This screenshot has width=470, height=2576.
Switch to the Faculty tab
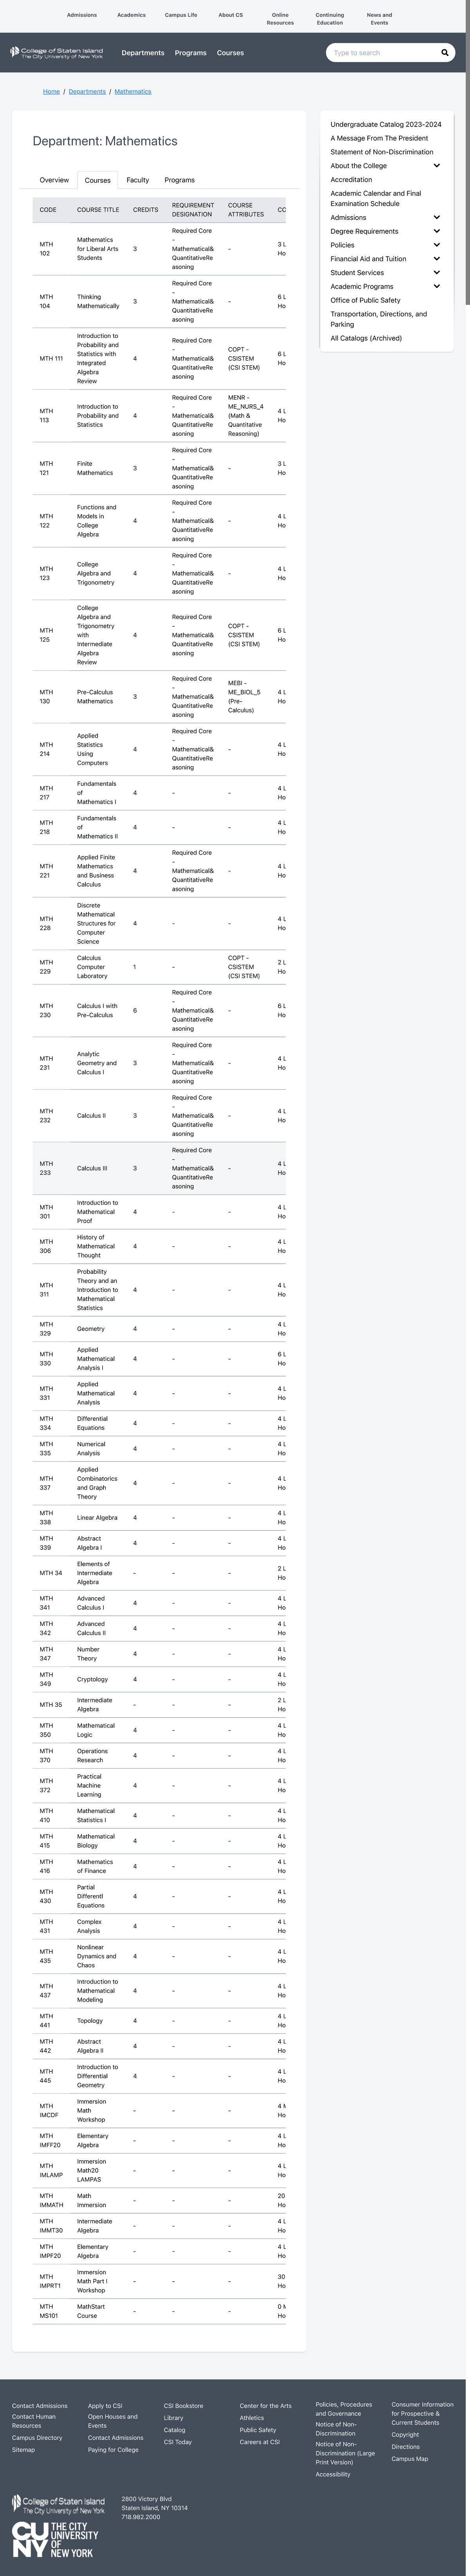pos(138,180)
